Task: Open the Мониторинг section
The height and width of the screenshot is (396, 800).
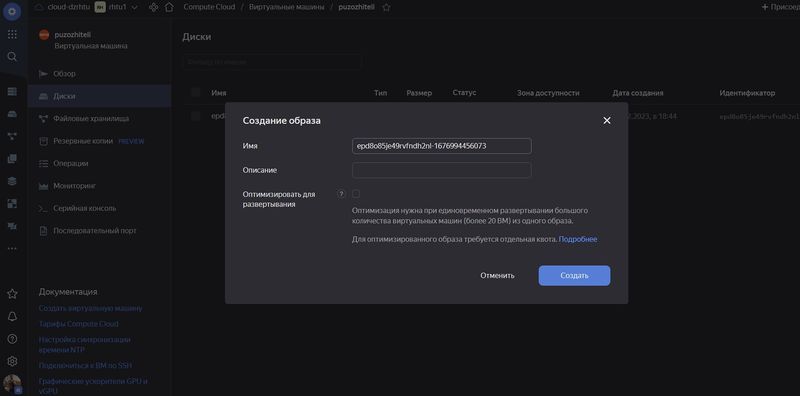Action: pos(99,186)
